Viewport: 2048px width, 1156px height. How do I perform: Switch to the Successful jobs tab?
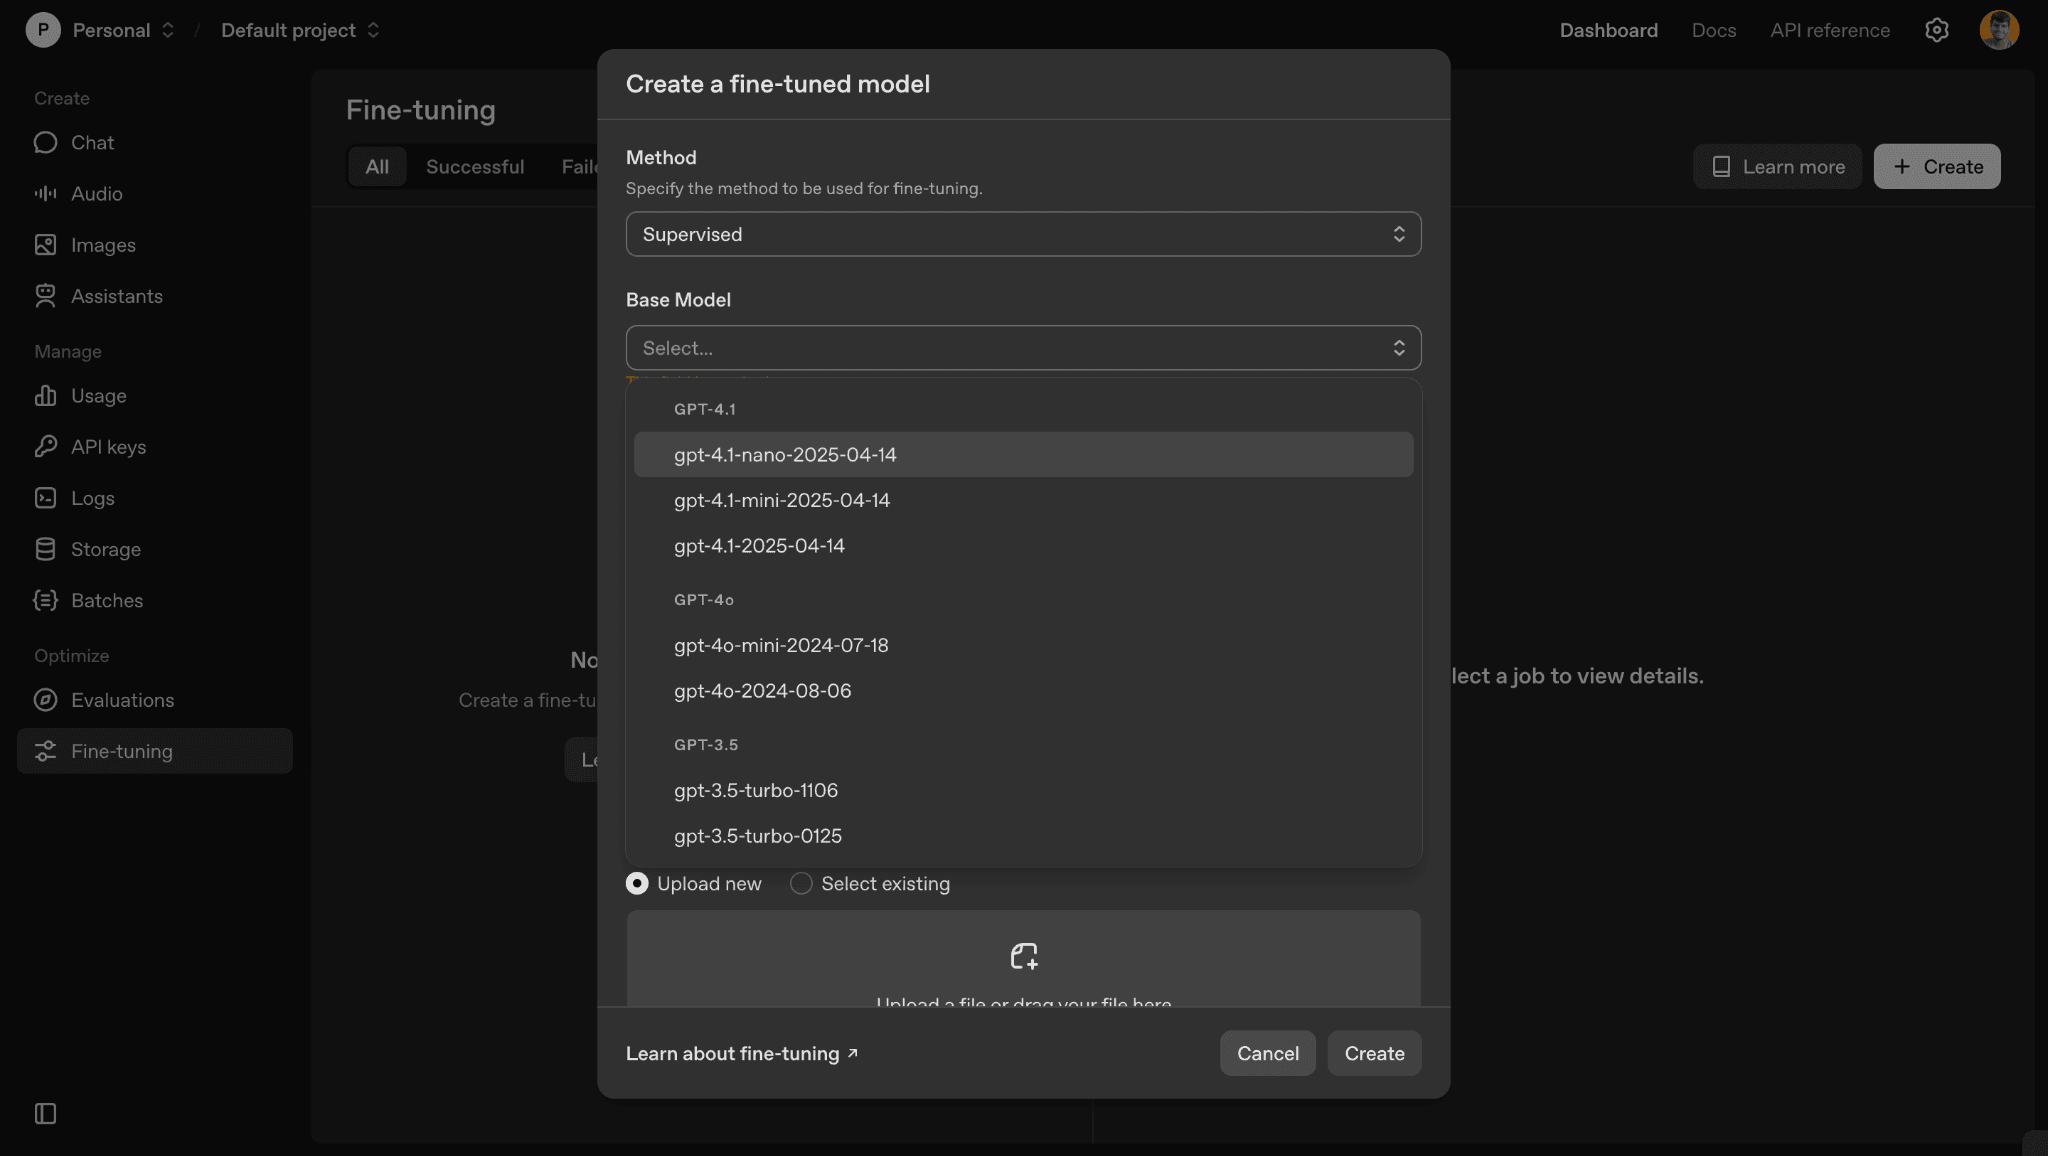coord(475,166)
